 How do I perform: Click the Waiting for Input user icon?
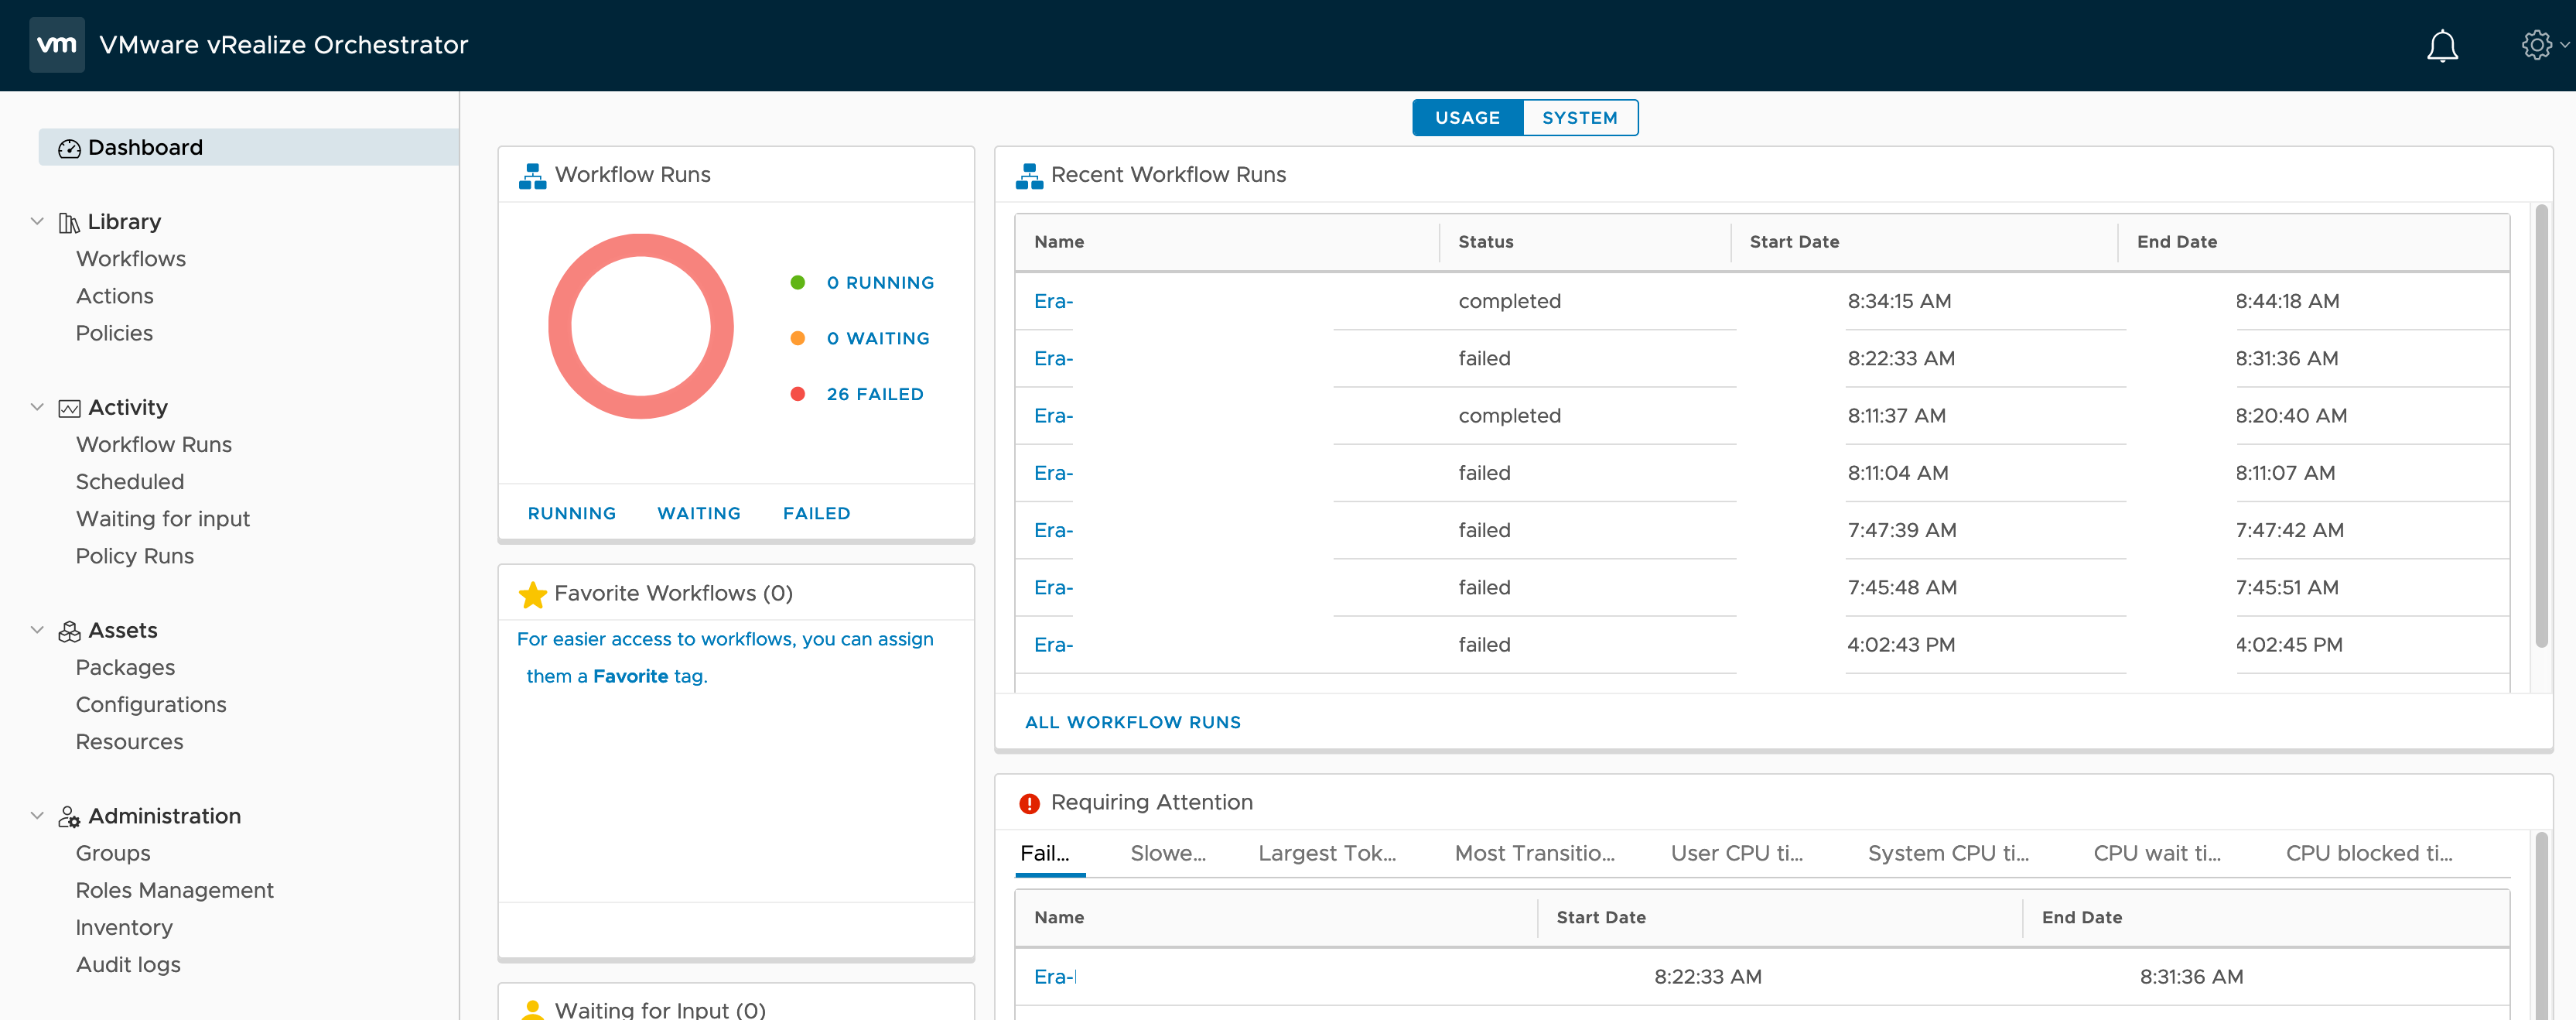pos(532,1009)
